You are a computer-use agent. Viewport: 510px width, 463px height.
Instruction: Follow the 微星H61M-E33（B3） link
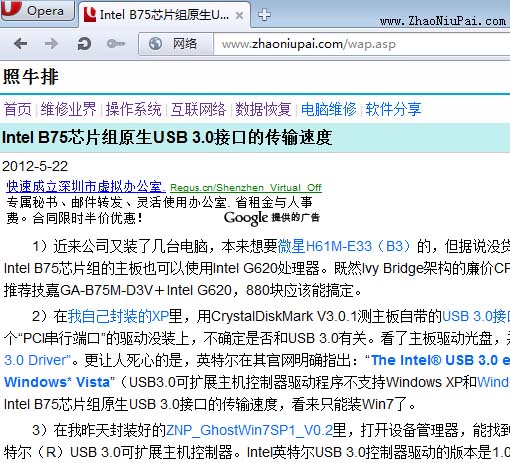point(344,246)
